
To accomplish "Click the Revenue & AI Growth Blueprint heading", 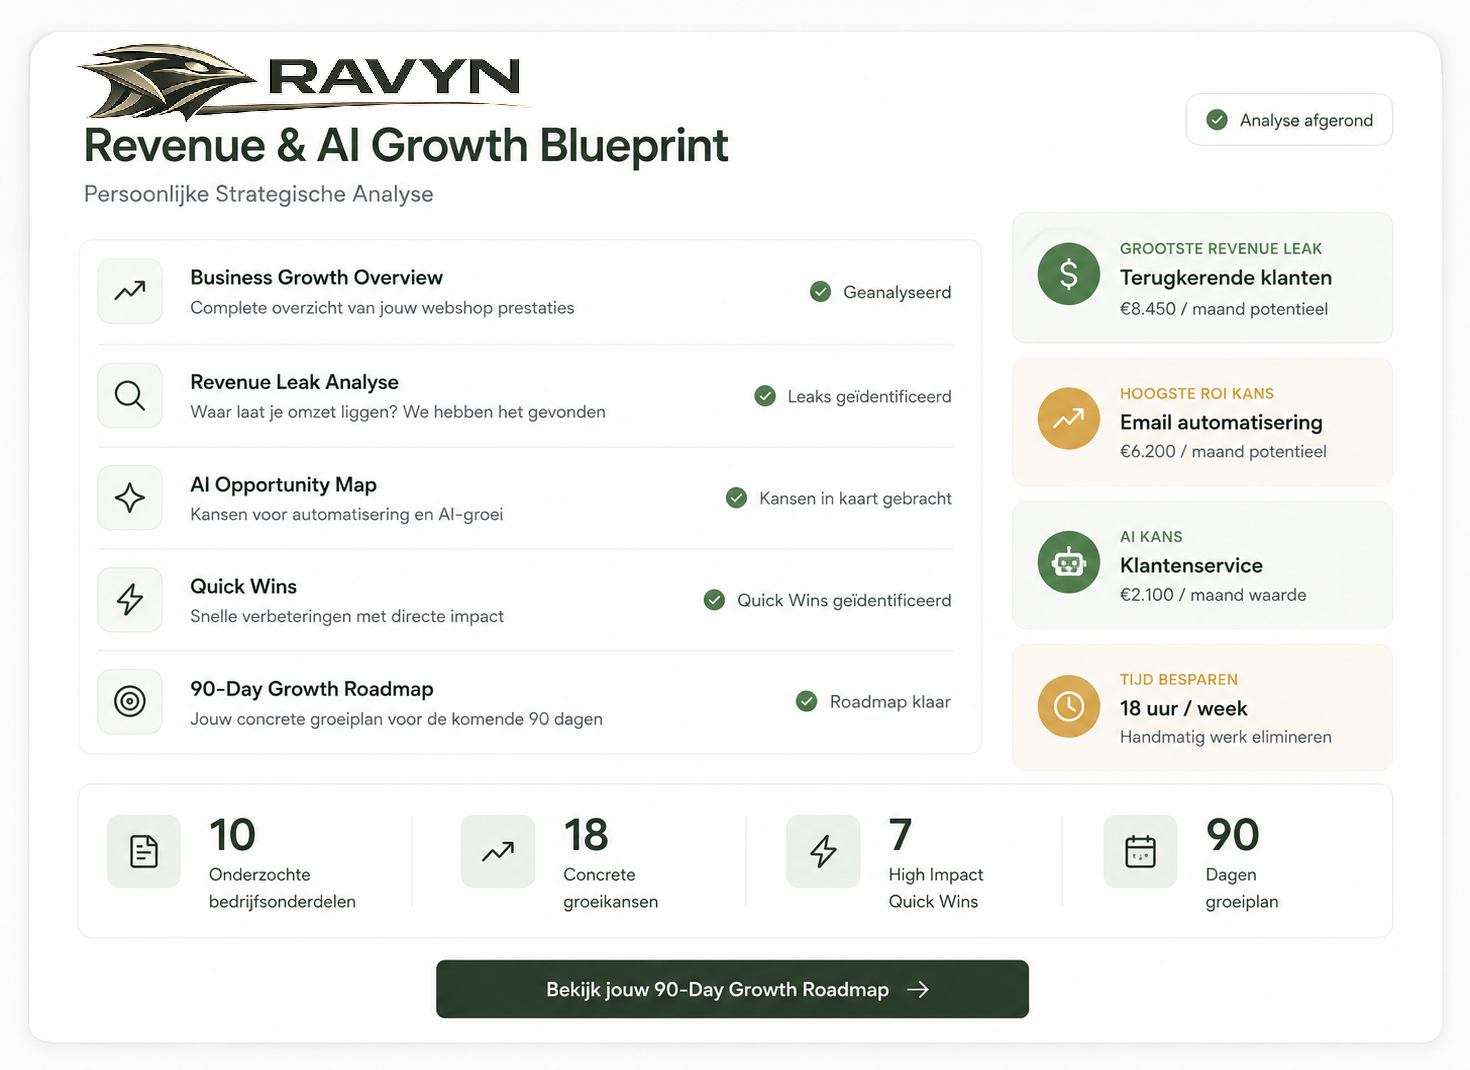I will pyautogui.click(x=406, y=146).
